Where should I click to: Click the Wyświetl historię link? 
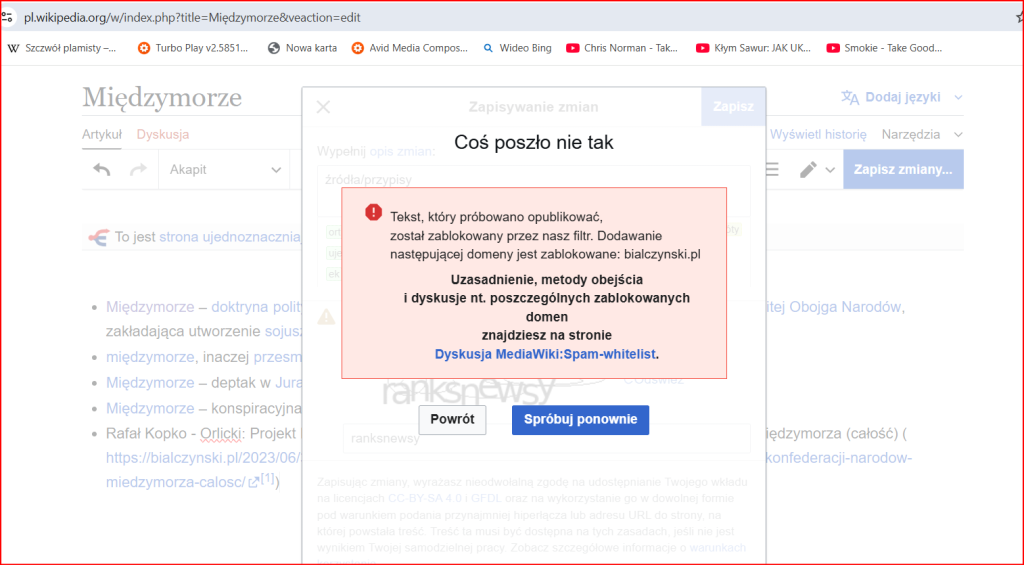coord(817,134)
